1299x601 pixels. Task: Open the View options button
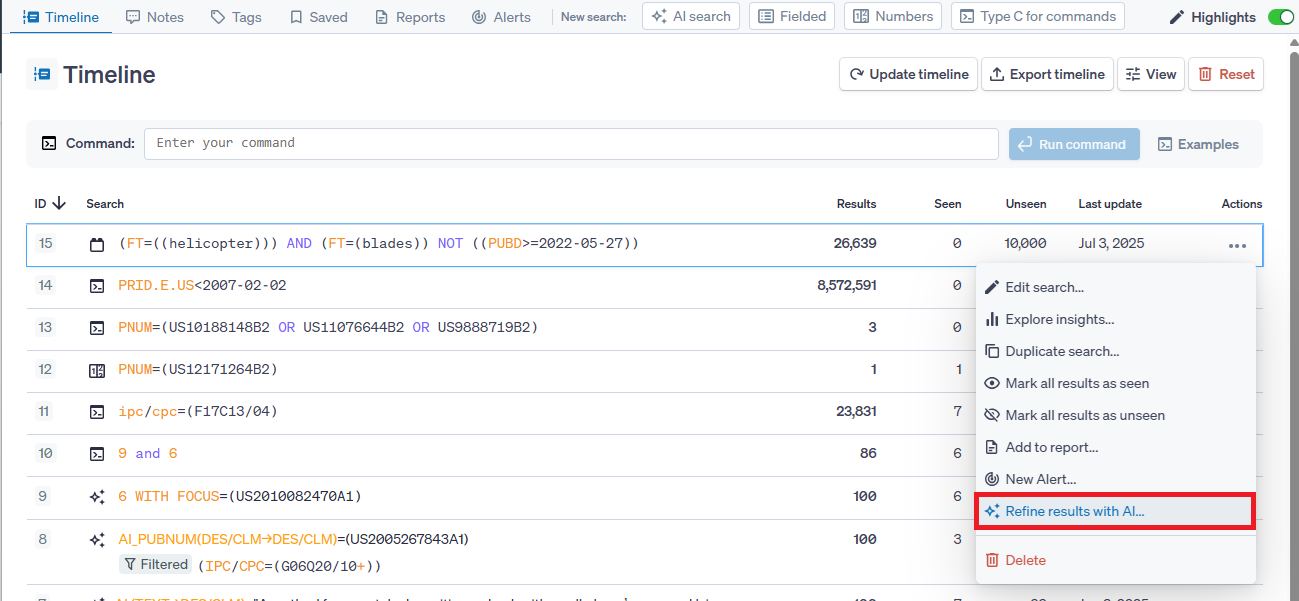click(1150, 74)
